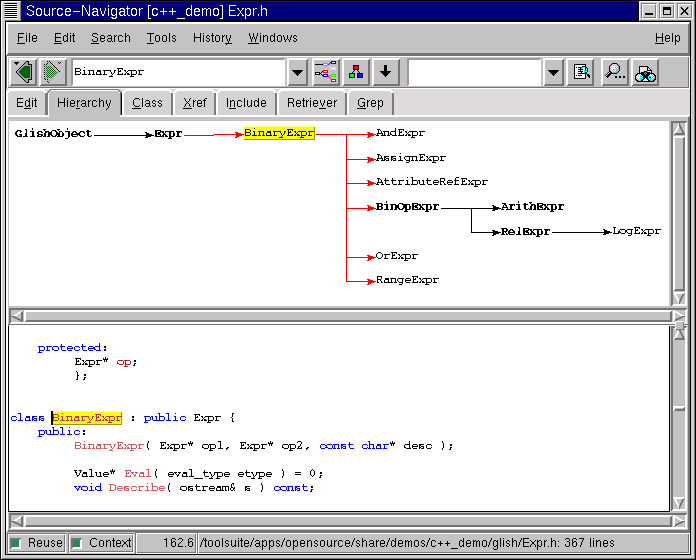Select AttributeRefExpr node in hierarchy

[431, 181]
